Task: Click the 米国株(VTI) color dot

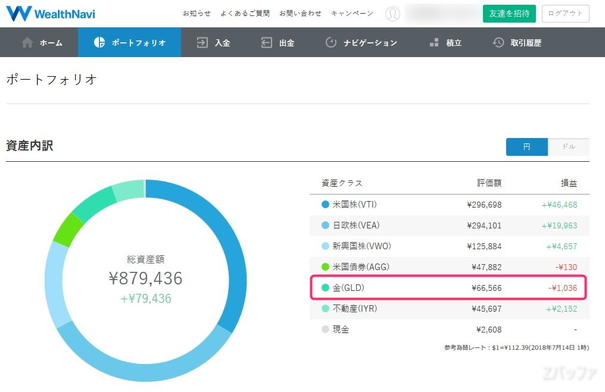Action: [x=325, y=204]
